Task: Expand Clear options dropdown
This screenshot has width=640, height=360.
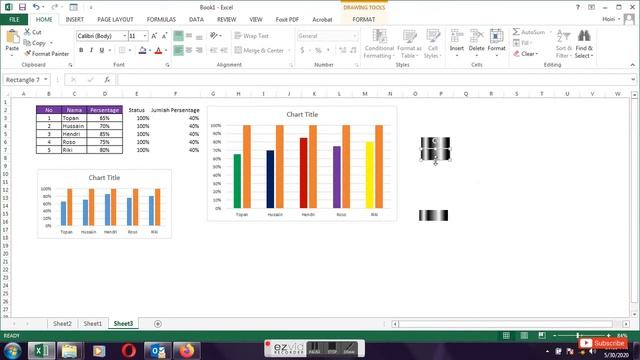Action: click(537, 54)
